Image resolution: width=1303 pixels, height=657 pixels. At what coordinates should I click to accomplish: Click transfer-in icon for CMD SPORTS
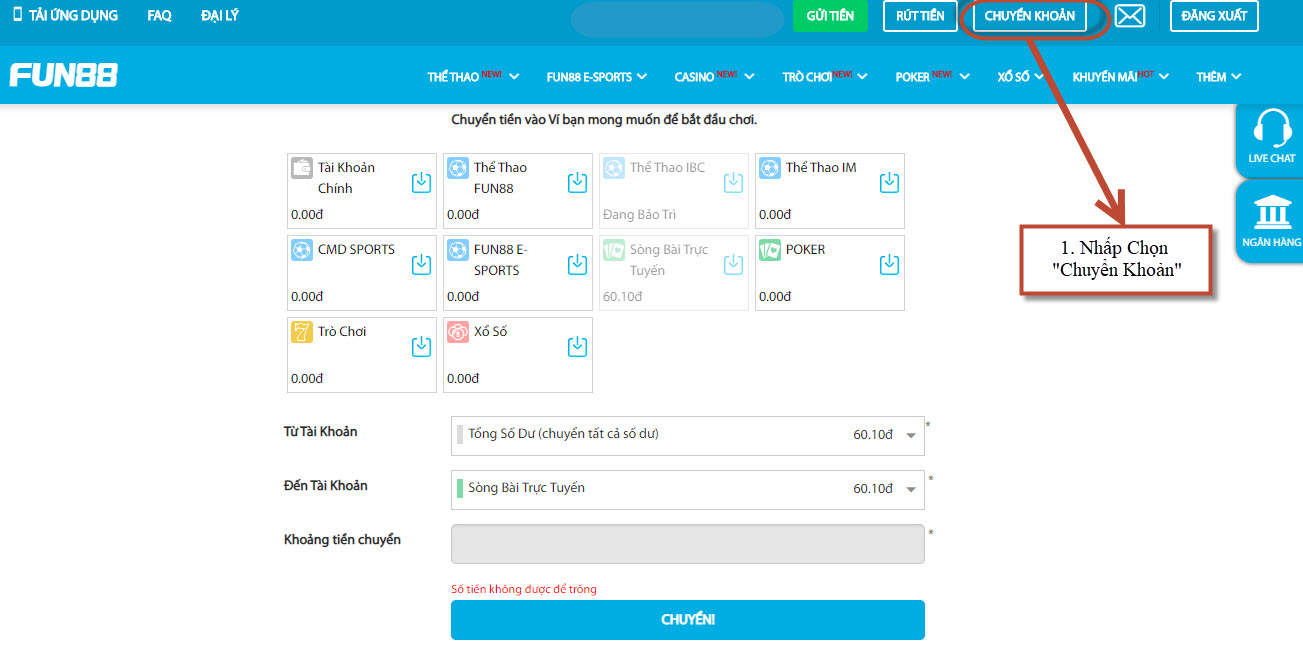[x=422, y=264]
